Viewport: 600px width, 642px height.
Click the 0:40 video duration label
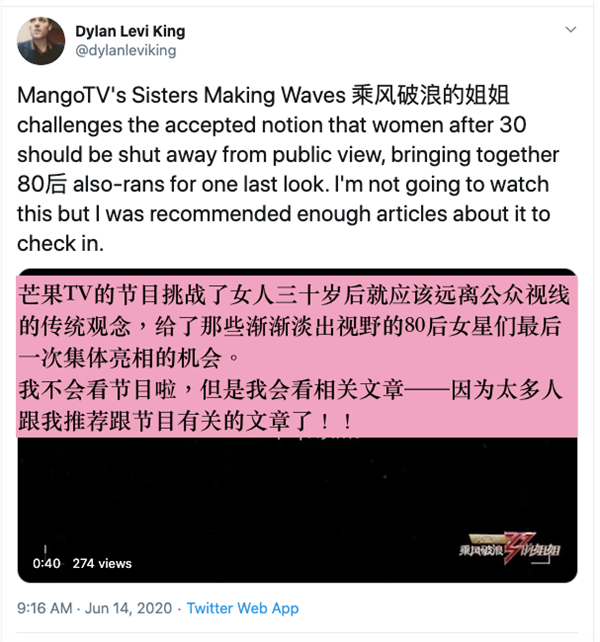click(46, 563)
